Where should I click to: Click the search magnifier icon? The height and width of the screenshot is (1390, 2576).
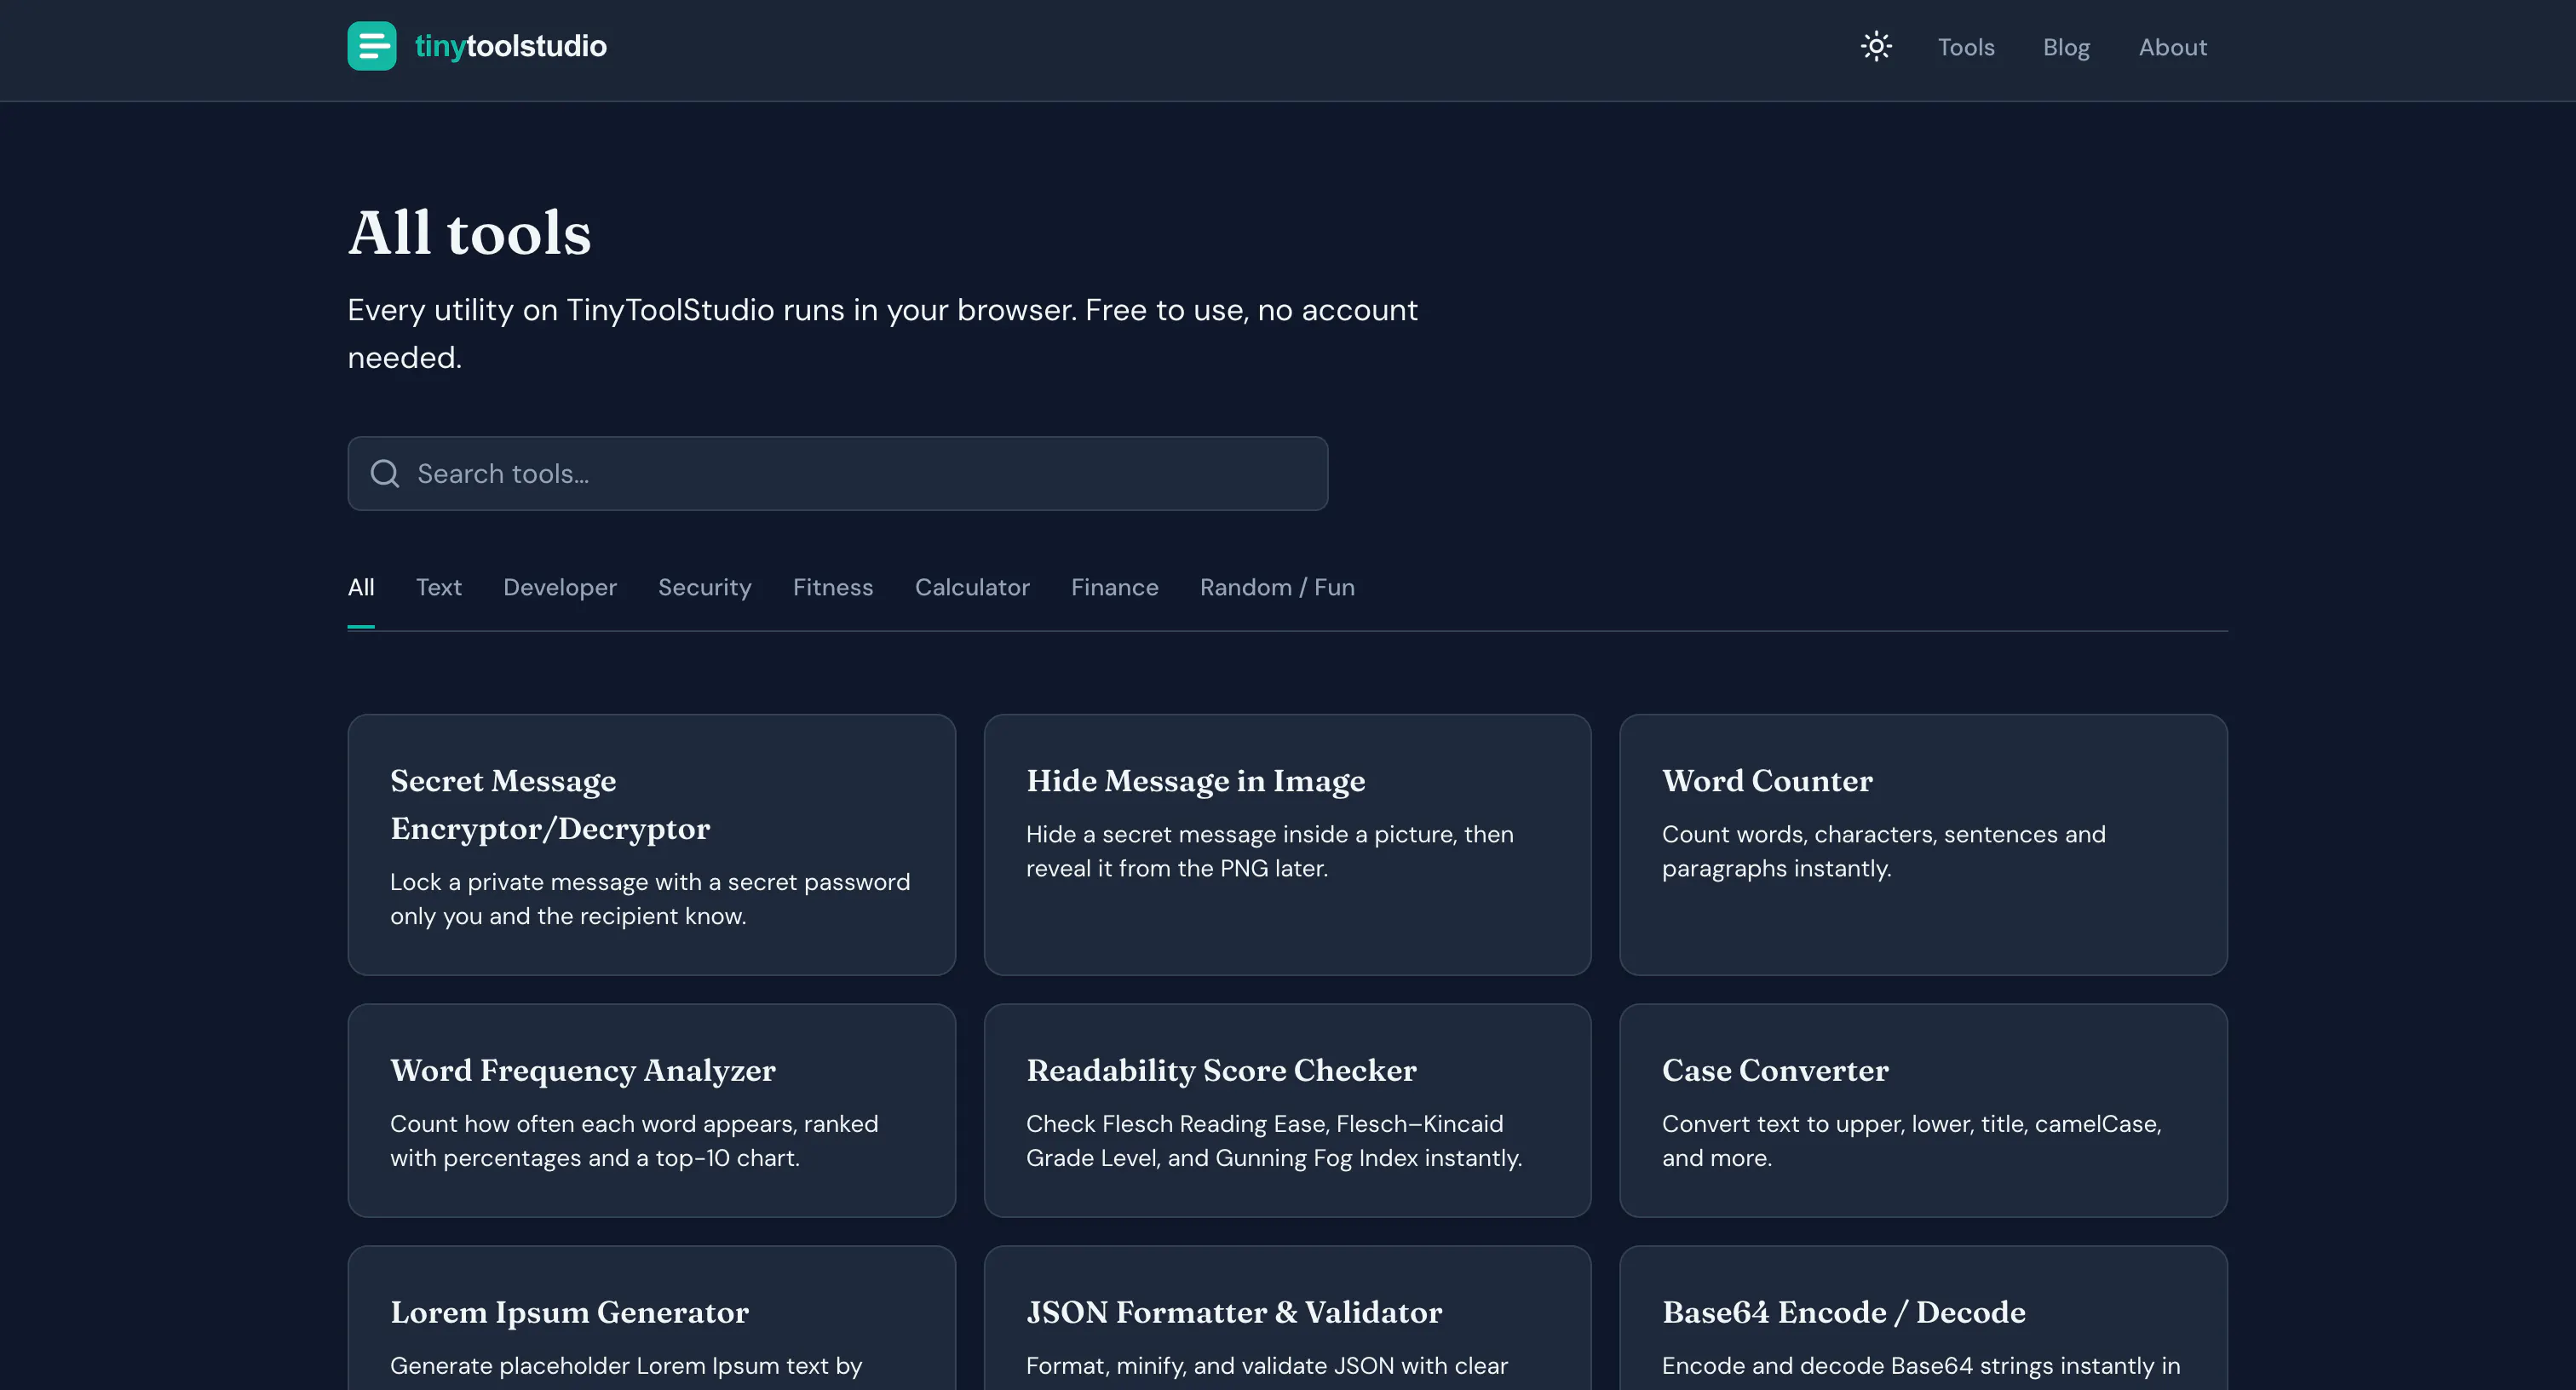pos(385,473)
